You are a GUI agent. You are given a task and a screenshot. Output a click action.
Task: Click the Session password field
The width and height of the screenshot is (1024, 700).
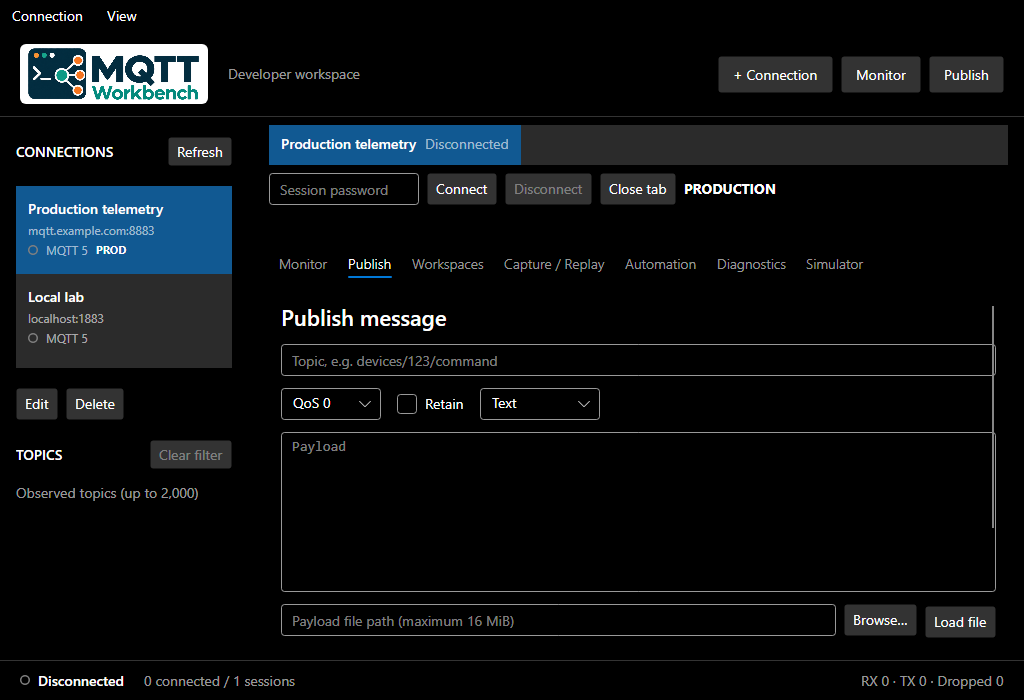tap(344, 189)
